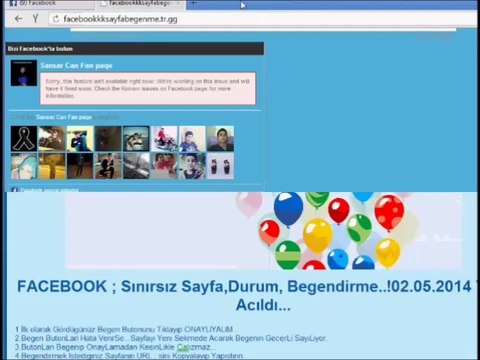Click the Yandex Y icon in toolbar
Viewport: 480px width, 360px height.
pos(36,19)
